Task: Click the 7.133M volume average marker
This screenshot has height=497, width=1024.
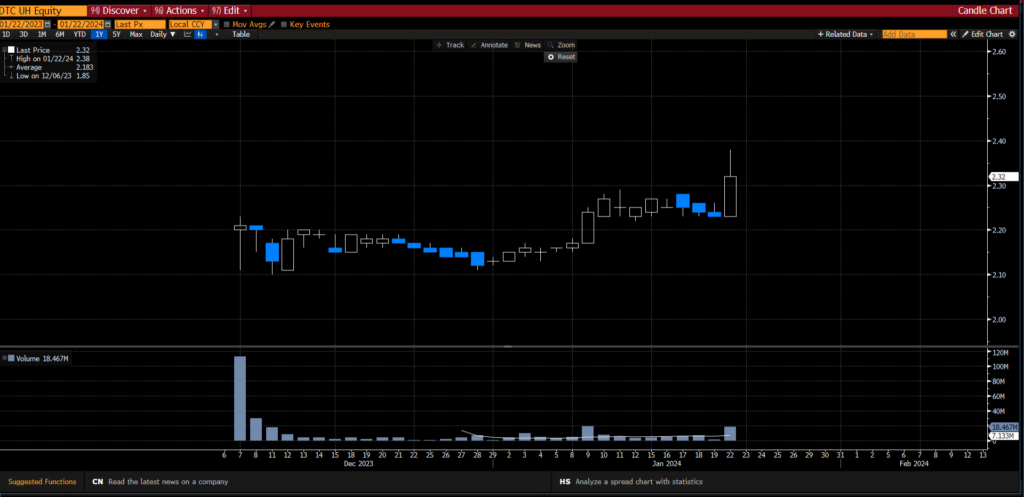Action: pos(1003,435)
